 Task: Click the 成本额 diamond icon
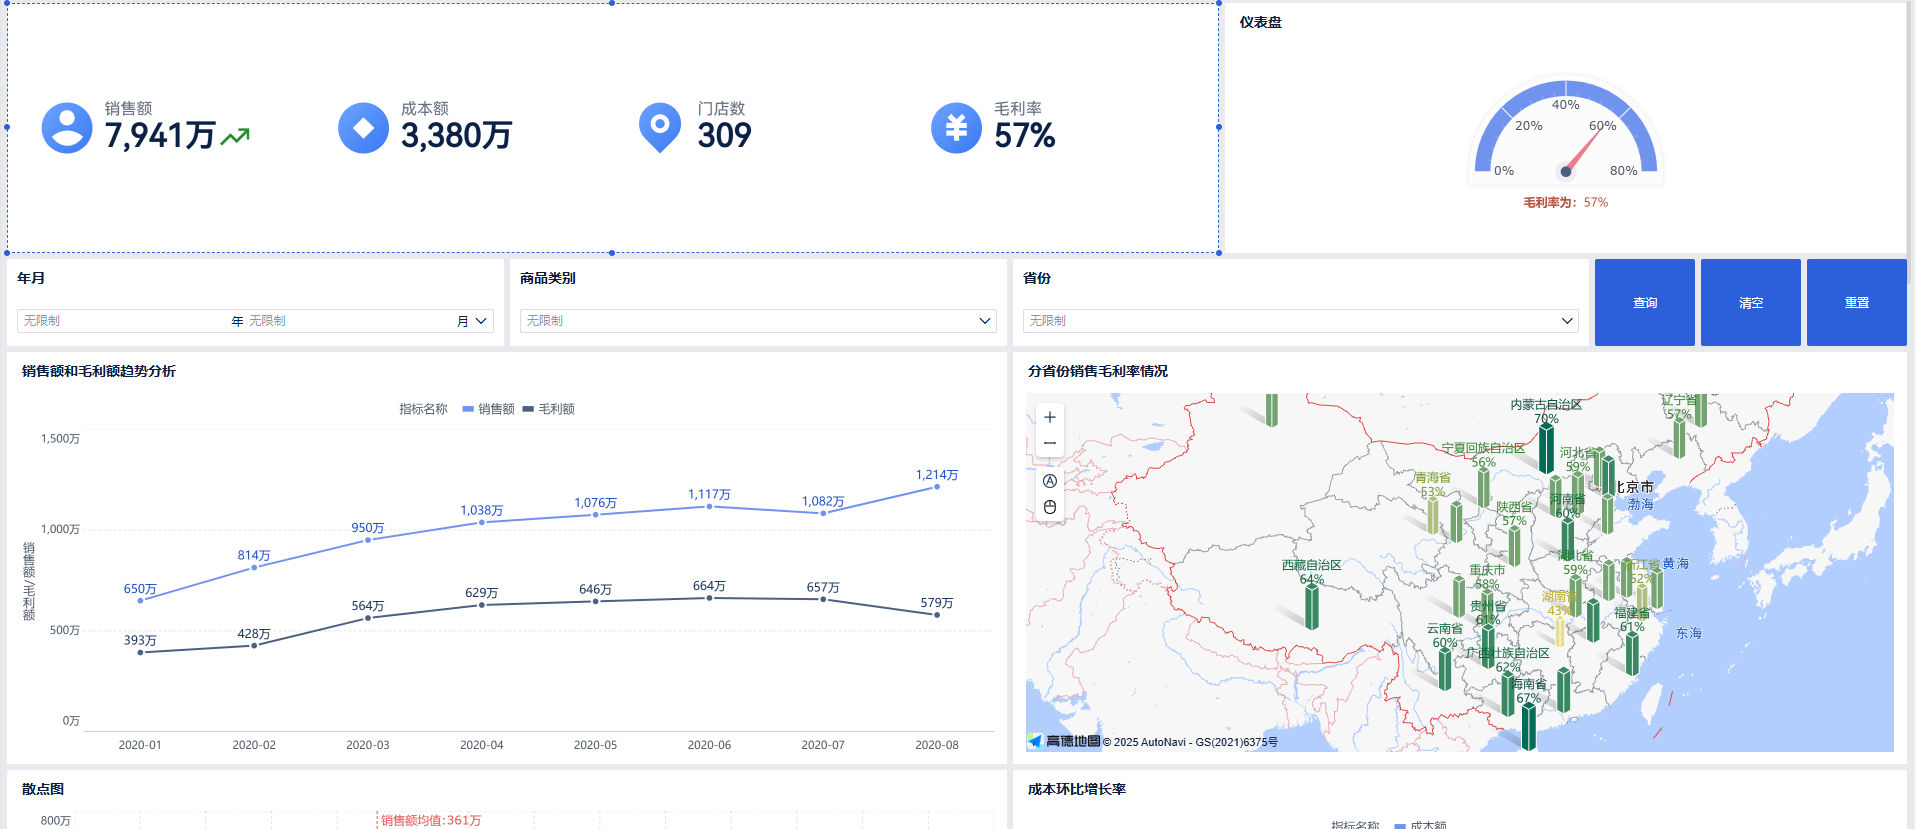[363, 128]
